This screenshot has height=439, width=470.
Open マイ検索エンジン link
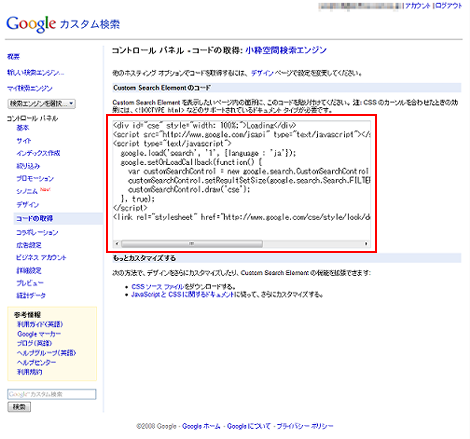pyautogui.click(x=30, y=88)
